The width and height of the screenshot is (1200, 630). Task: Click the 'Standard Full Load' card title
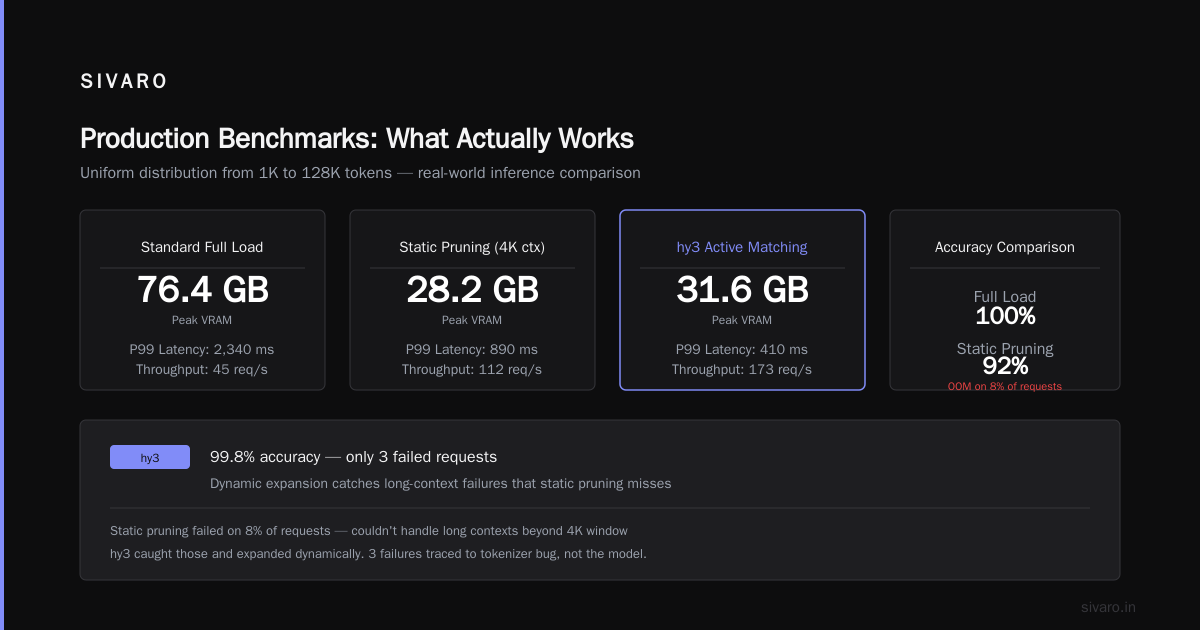click(202, 247)
